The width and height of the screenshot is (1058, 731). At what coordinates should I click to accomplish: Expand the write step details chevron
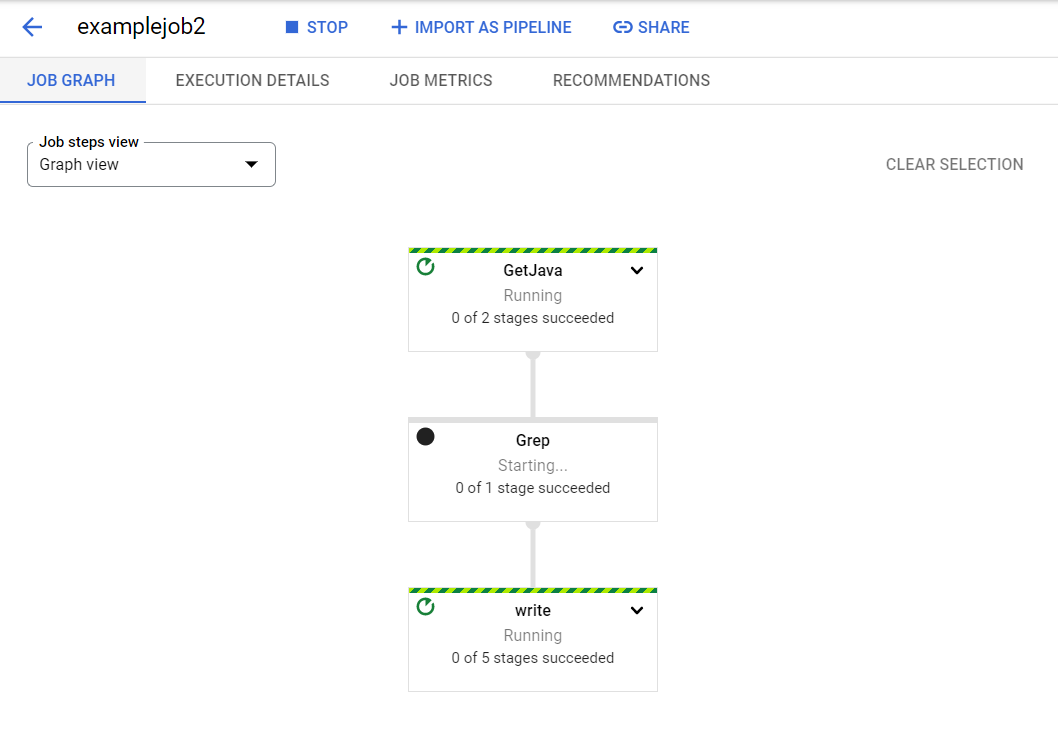[637, 610]
